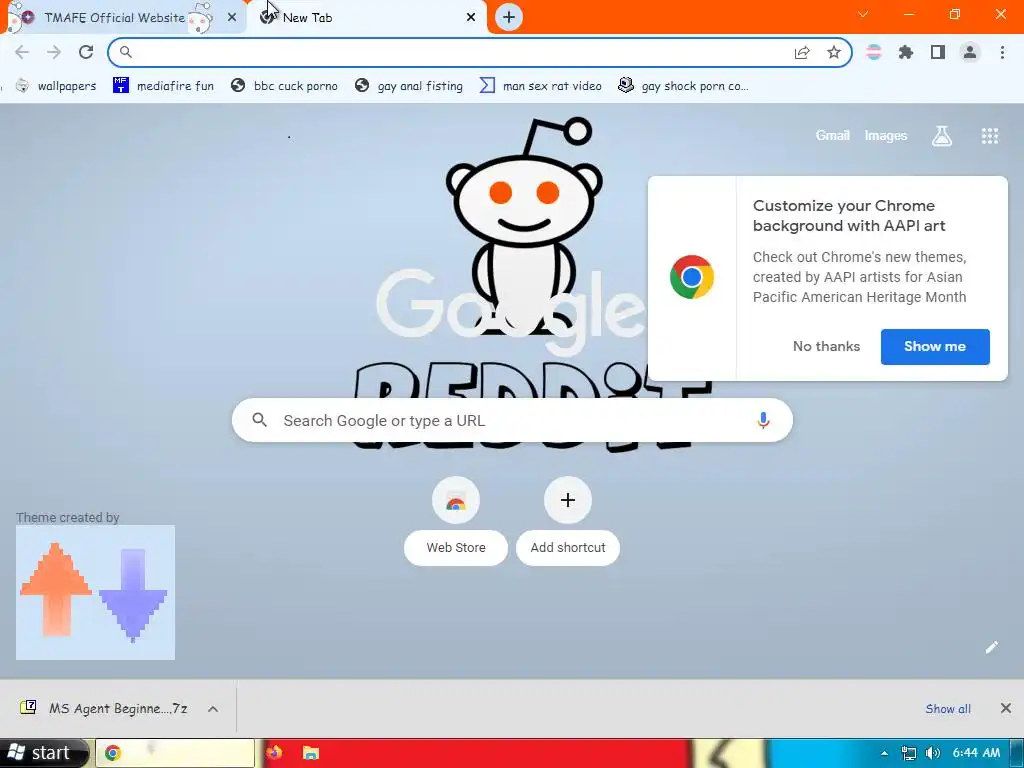Close the New Tab tab
Viewport: 1024px width, 768px height.
click(x=471, y=18)
